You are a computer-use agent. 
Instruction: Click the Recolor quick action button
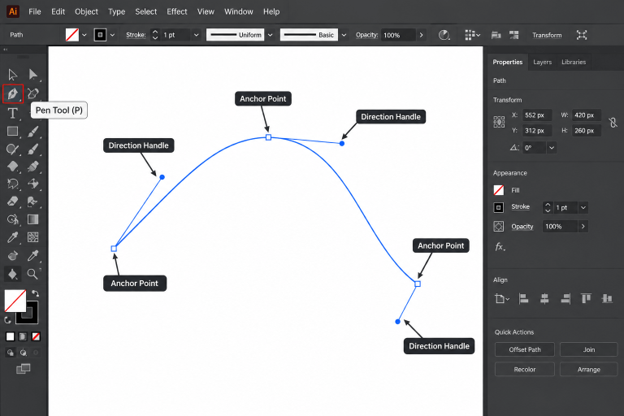pos(525,369)
